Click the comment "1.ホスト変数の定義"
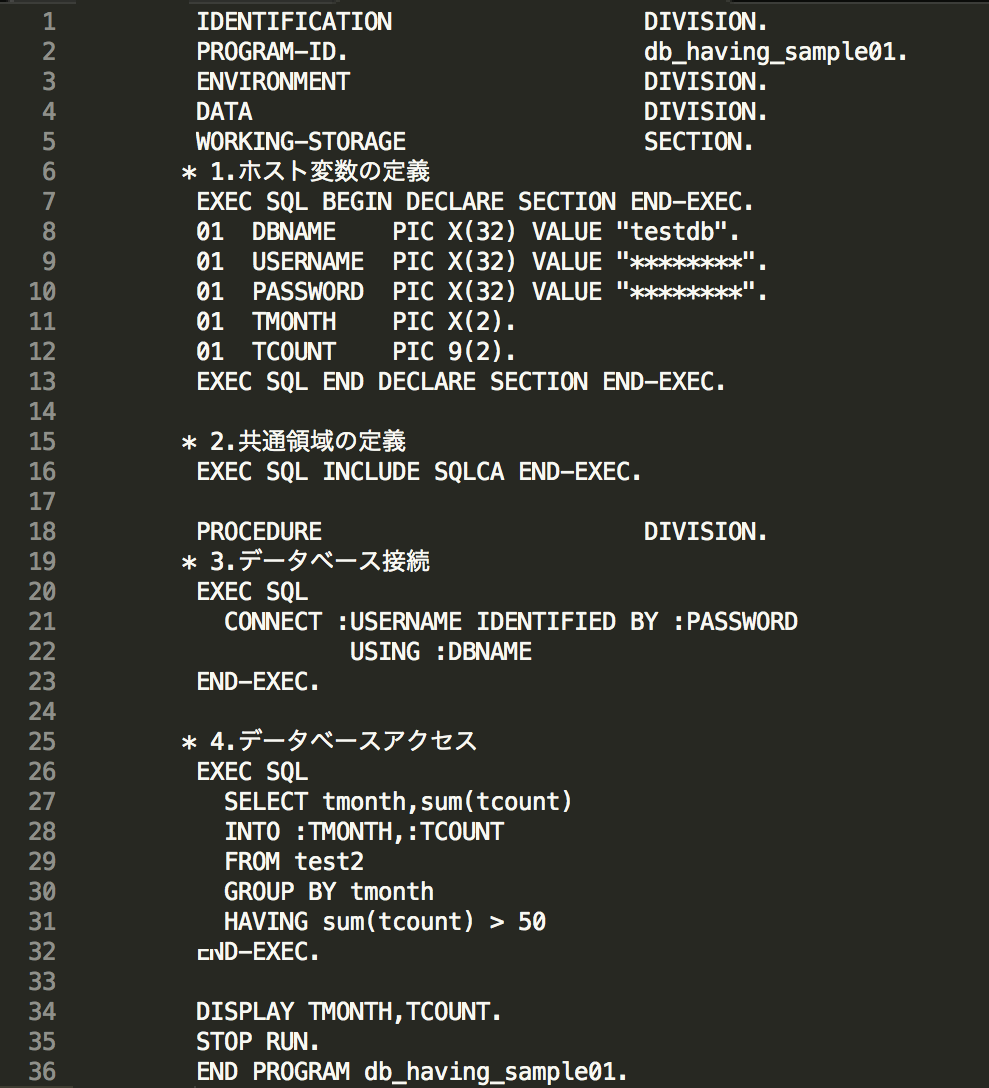This screenshot has width=989, height=1088. tap(320, 171)
